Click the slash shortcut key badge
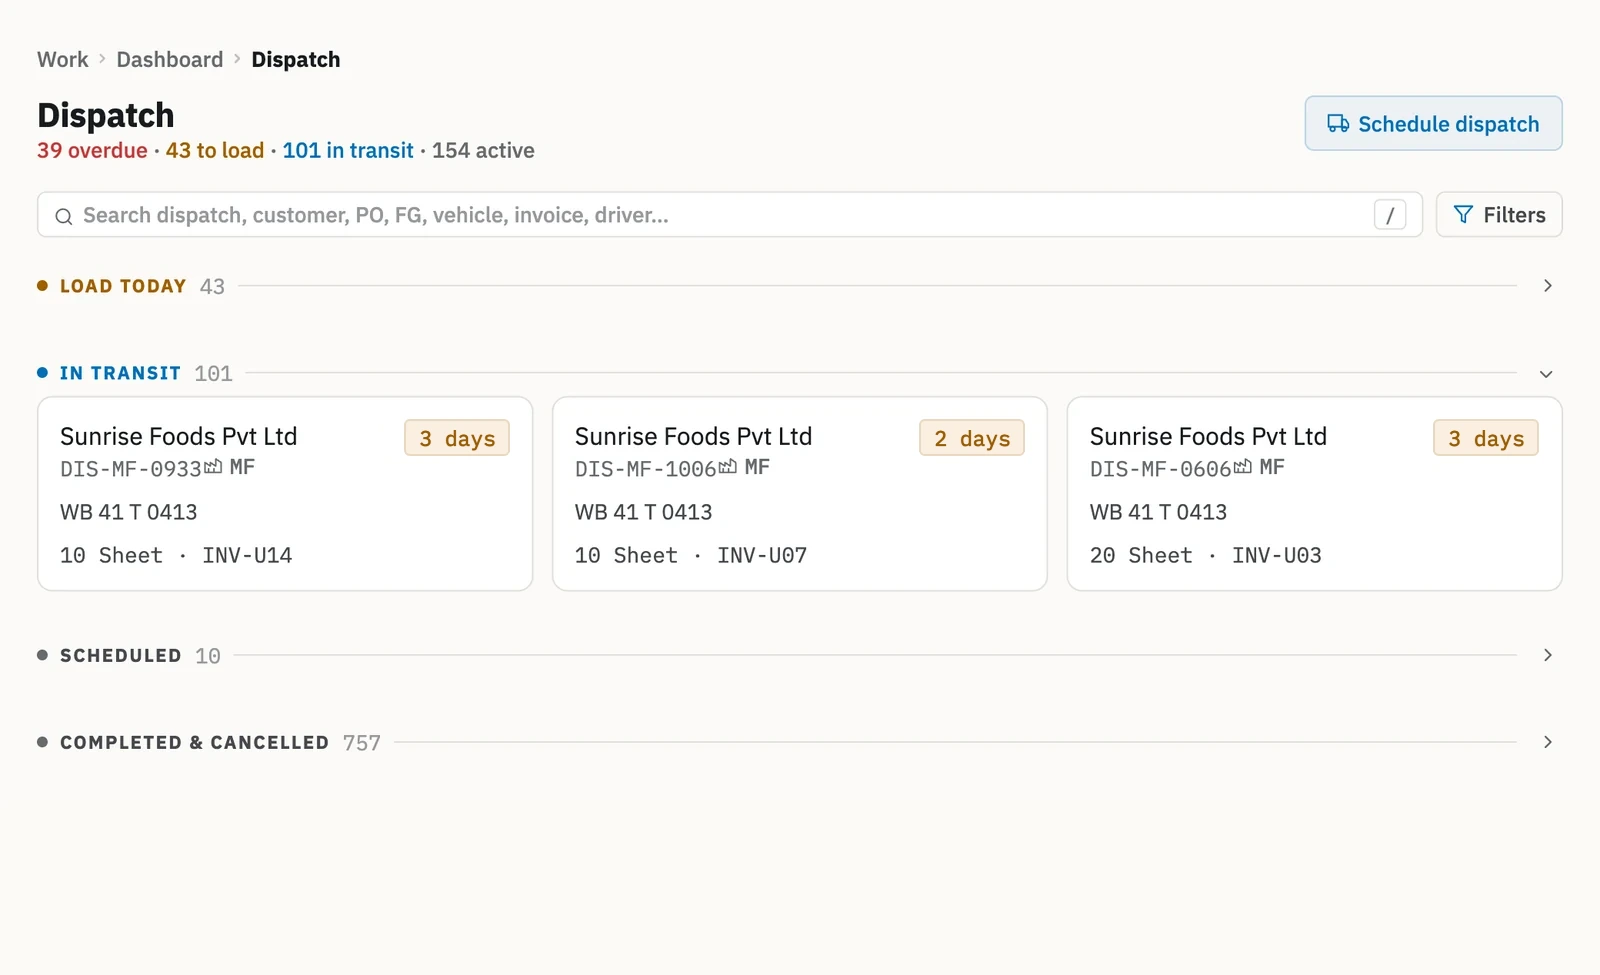 [1390, 215]
